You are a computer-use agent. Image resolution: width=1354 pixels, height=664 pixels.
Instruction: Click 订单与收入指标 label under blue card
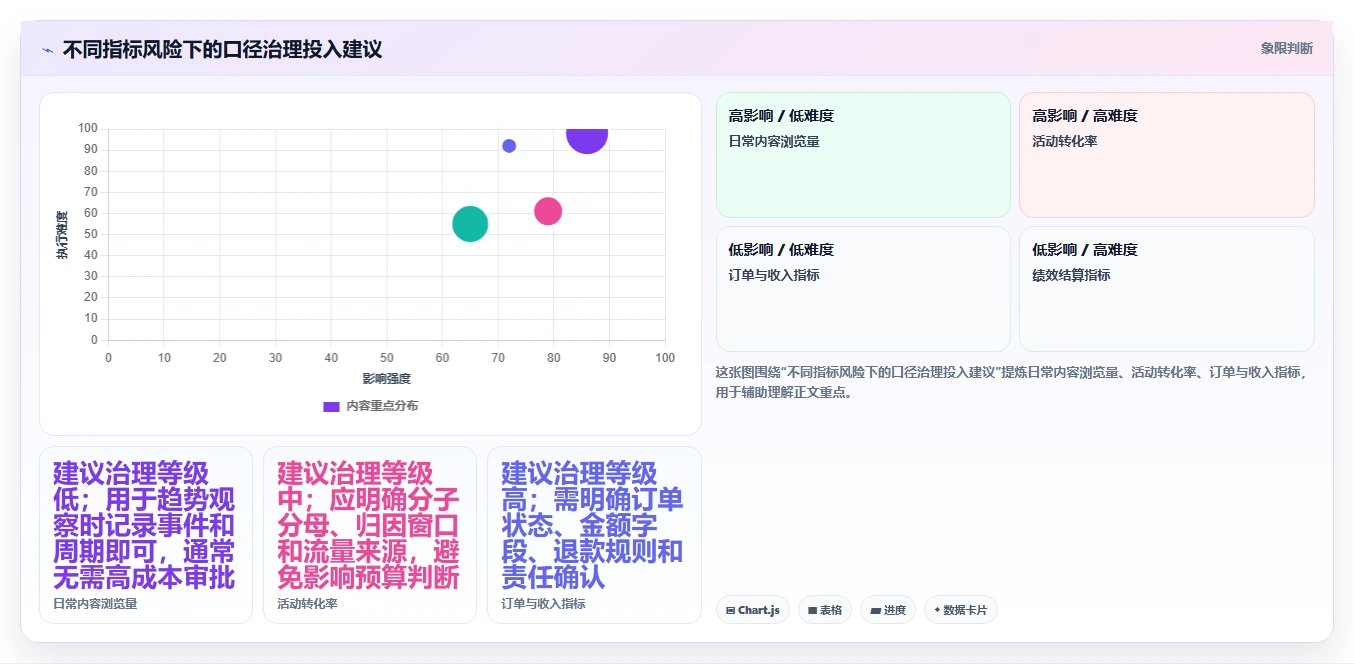(x=543, y=604)
